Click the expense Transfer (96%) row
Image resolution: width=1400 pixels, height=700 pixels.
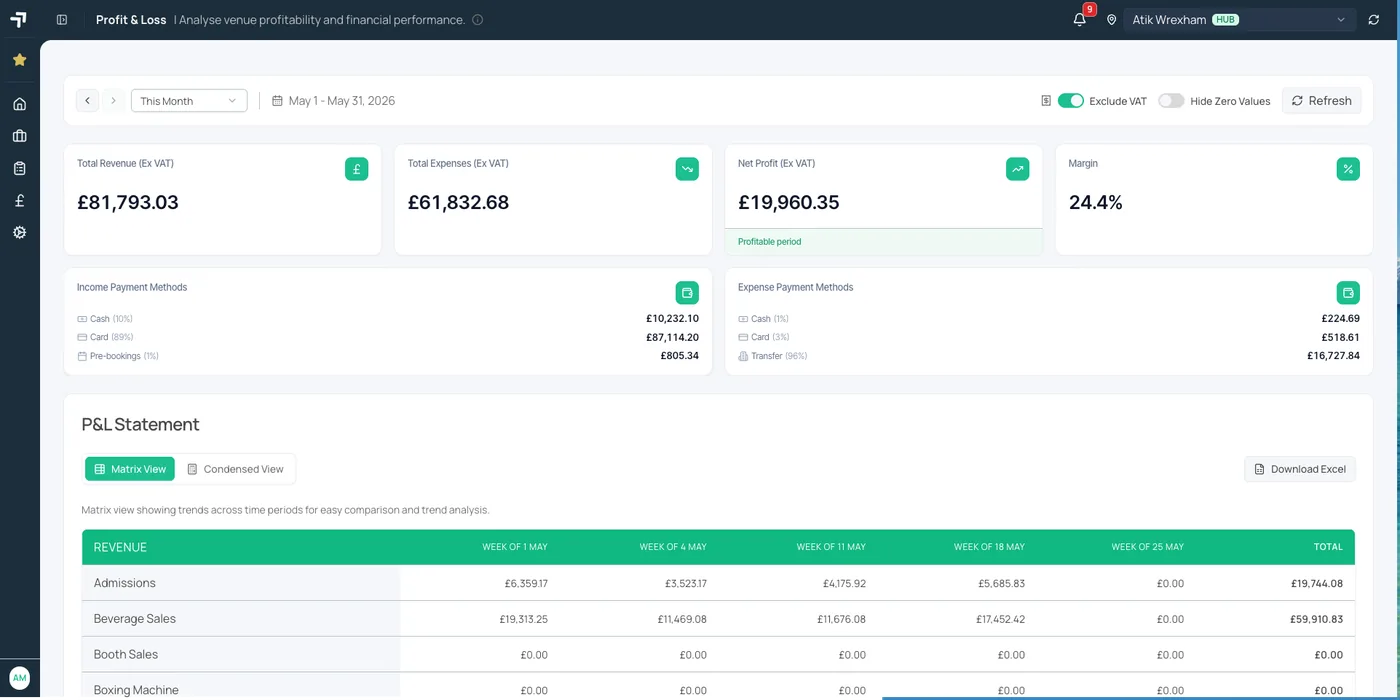point(1049,356)
